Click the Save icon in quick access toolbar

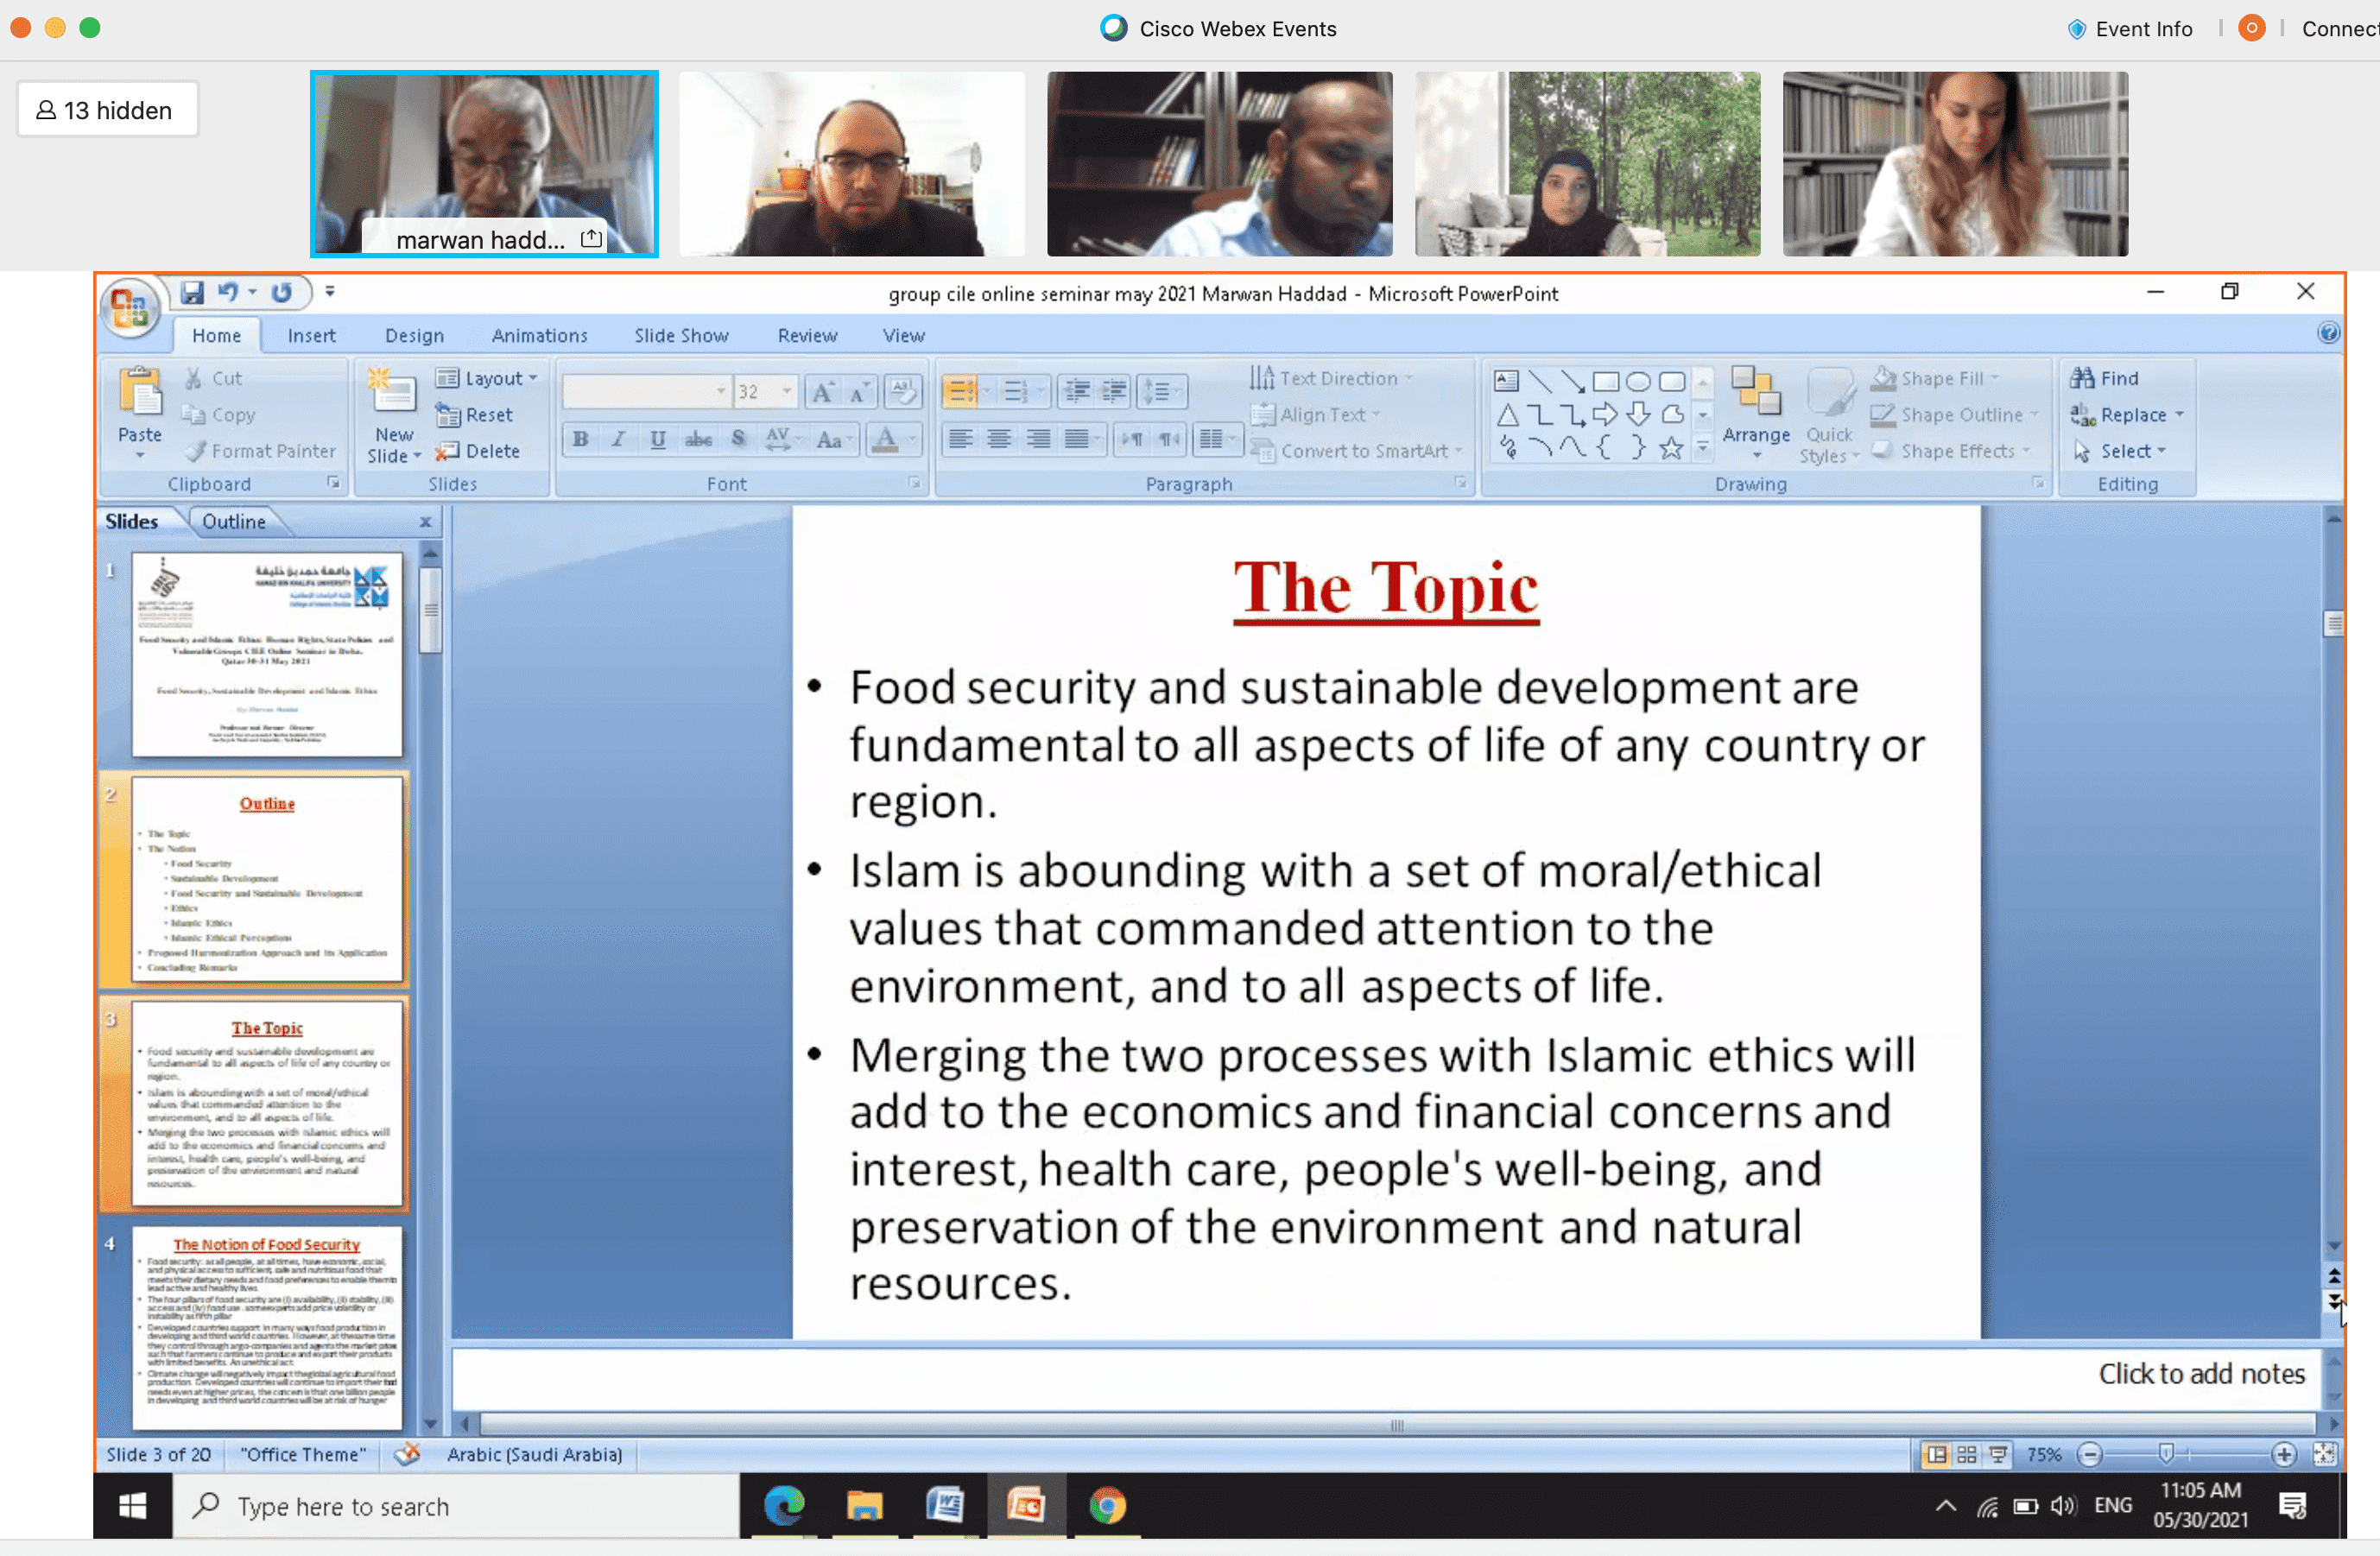coord(191,292)
